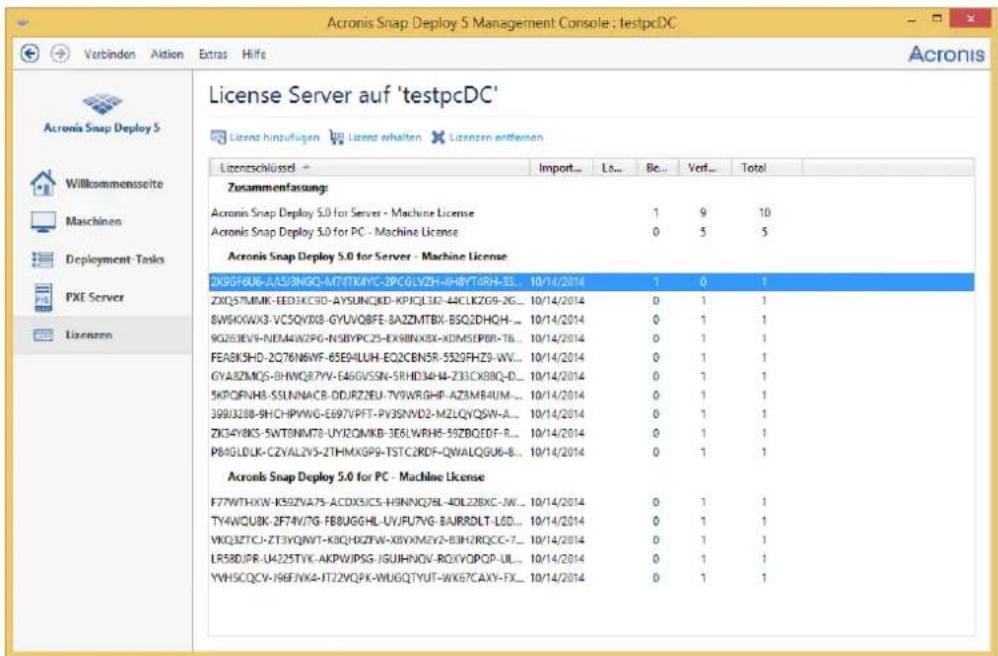Click Server - Machine License group heading
Image resolution: width=998 pixels, height=656 pixels.
point(367,257)
